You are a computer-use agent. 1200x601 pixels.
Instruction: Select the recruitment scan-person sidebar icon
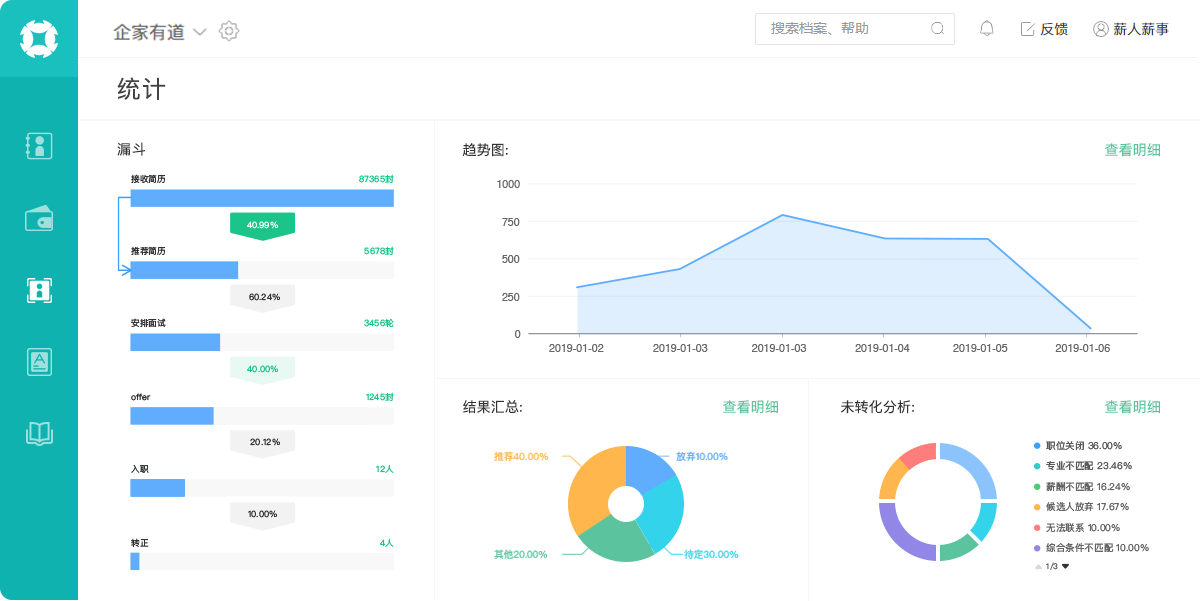pyautogui.click(x=39, y=290)
